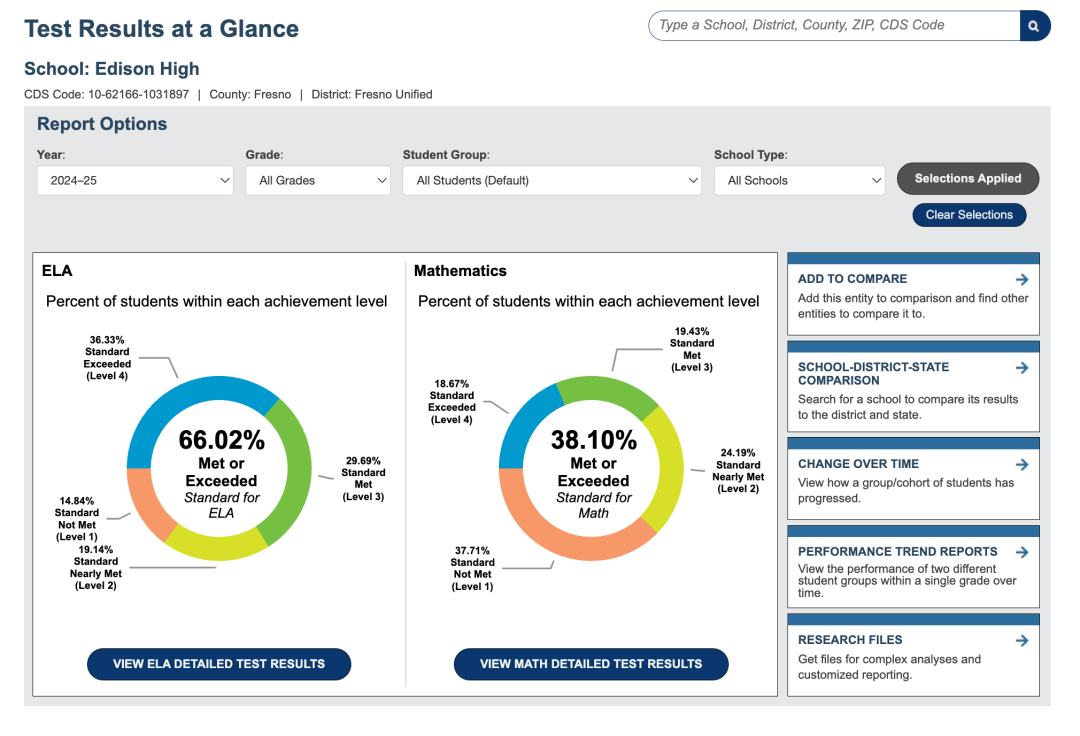Open View ELA Detailed Test Results
This screenshot has height=736, width=1080.
[x=219, y=664]
